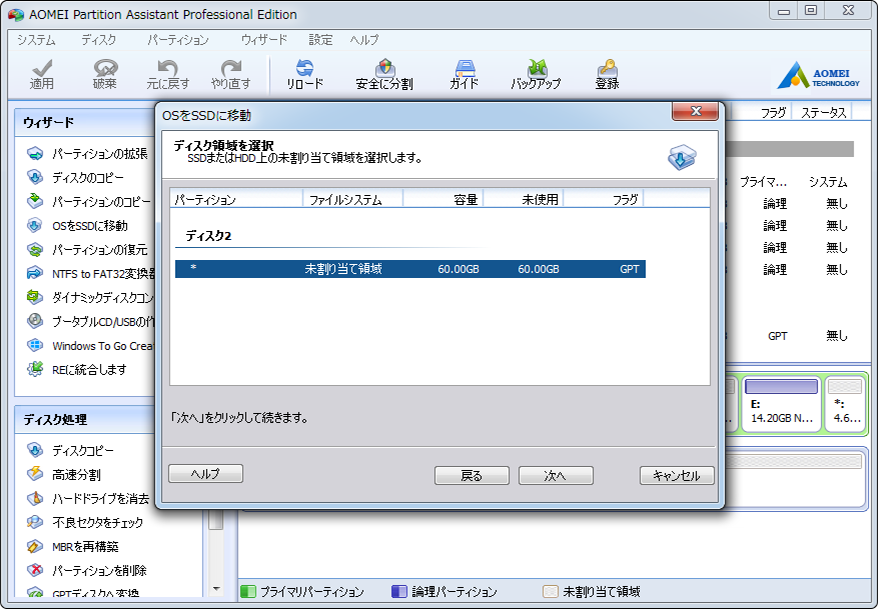Click the 破棄 (Discard) toolbar icon
This screenshot has height=609, width=878.
point(105,68)
